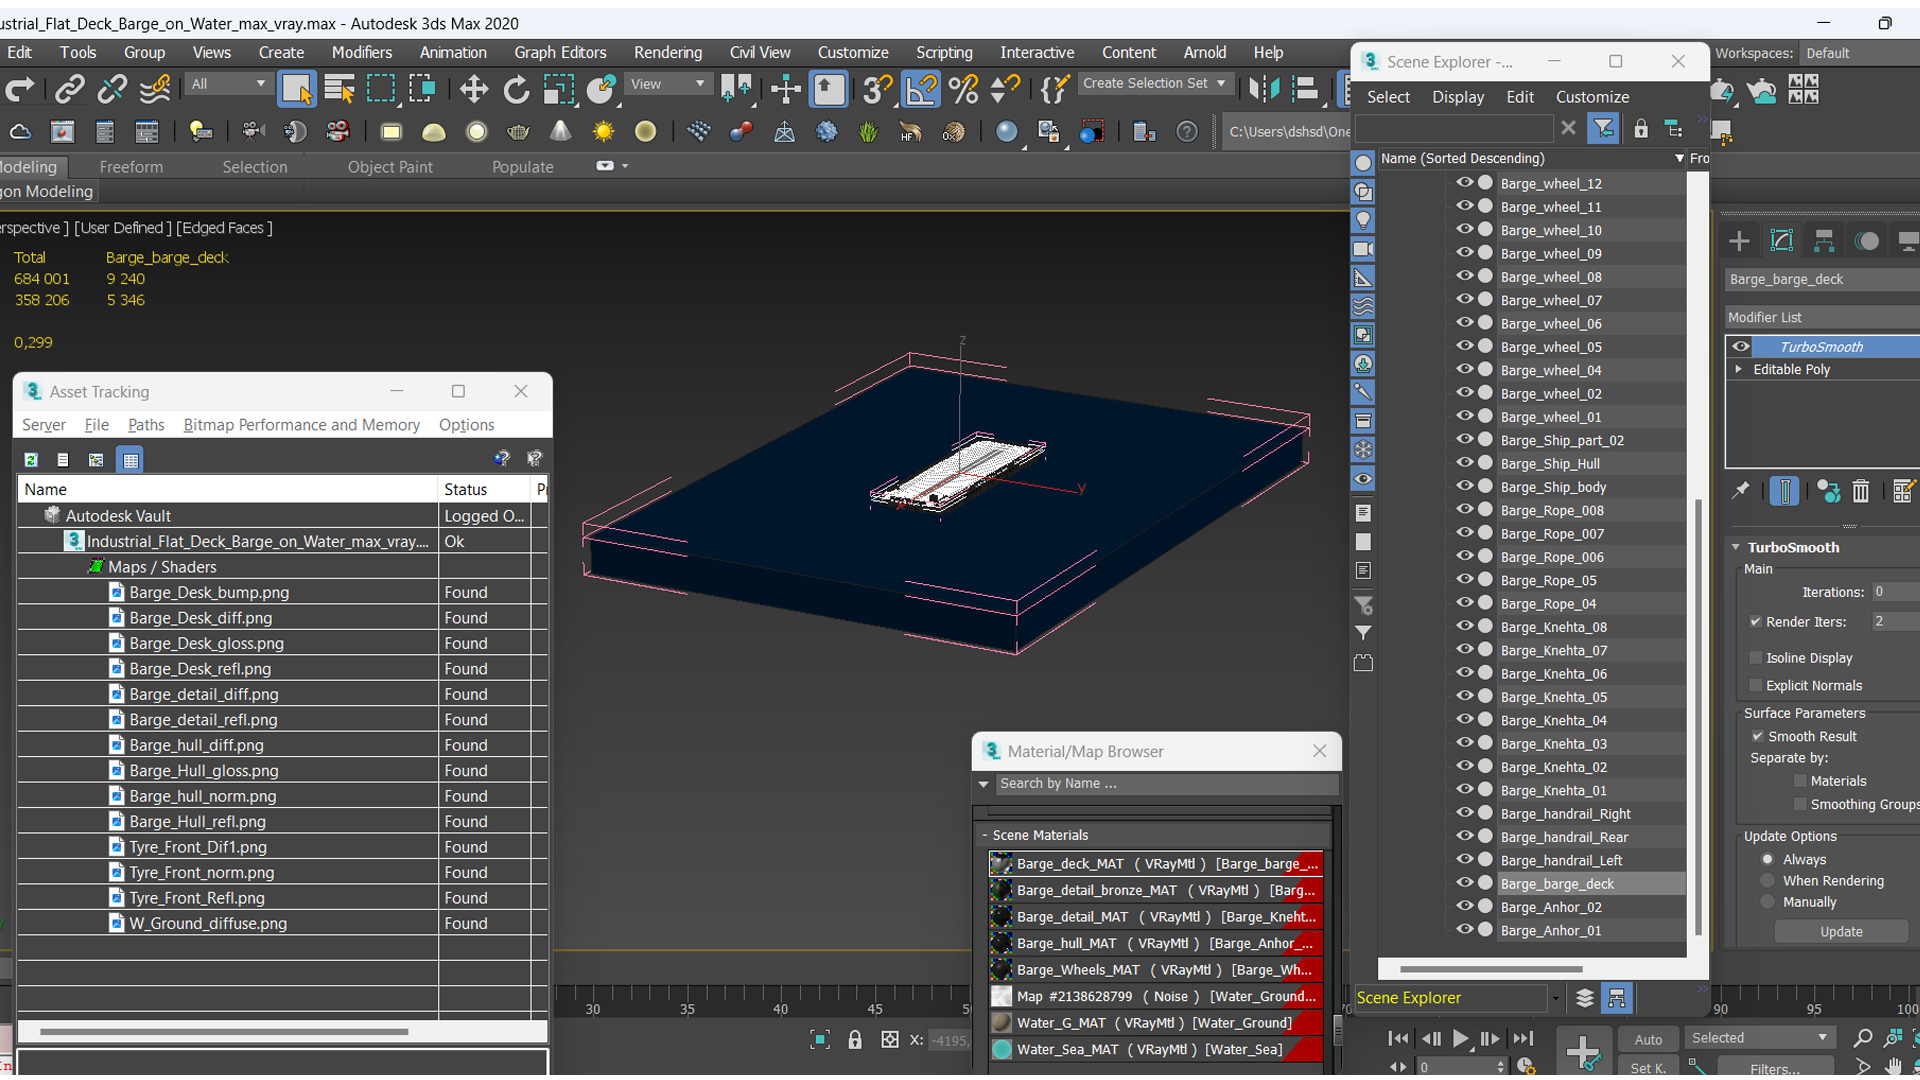This screenshot has width=1920, height=1080.
Task: Choose Rectangular Selection Region tool
Action: click(381, 90)
